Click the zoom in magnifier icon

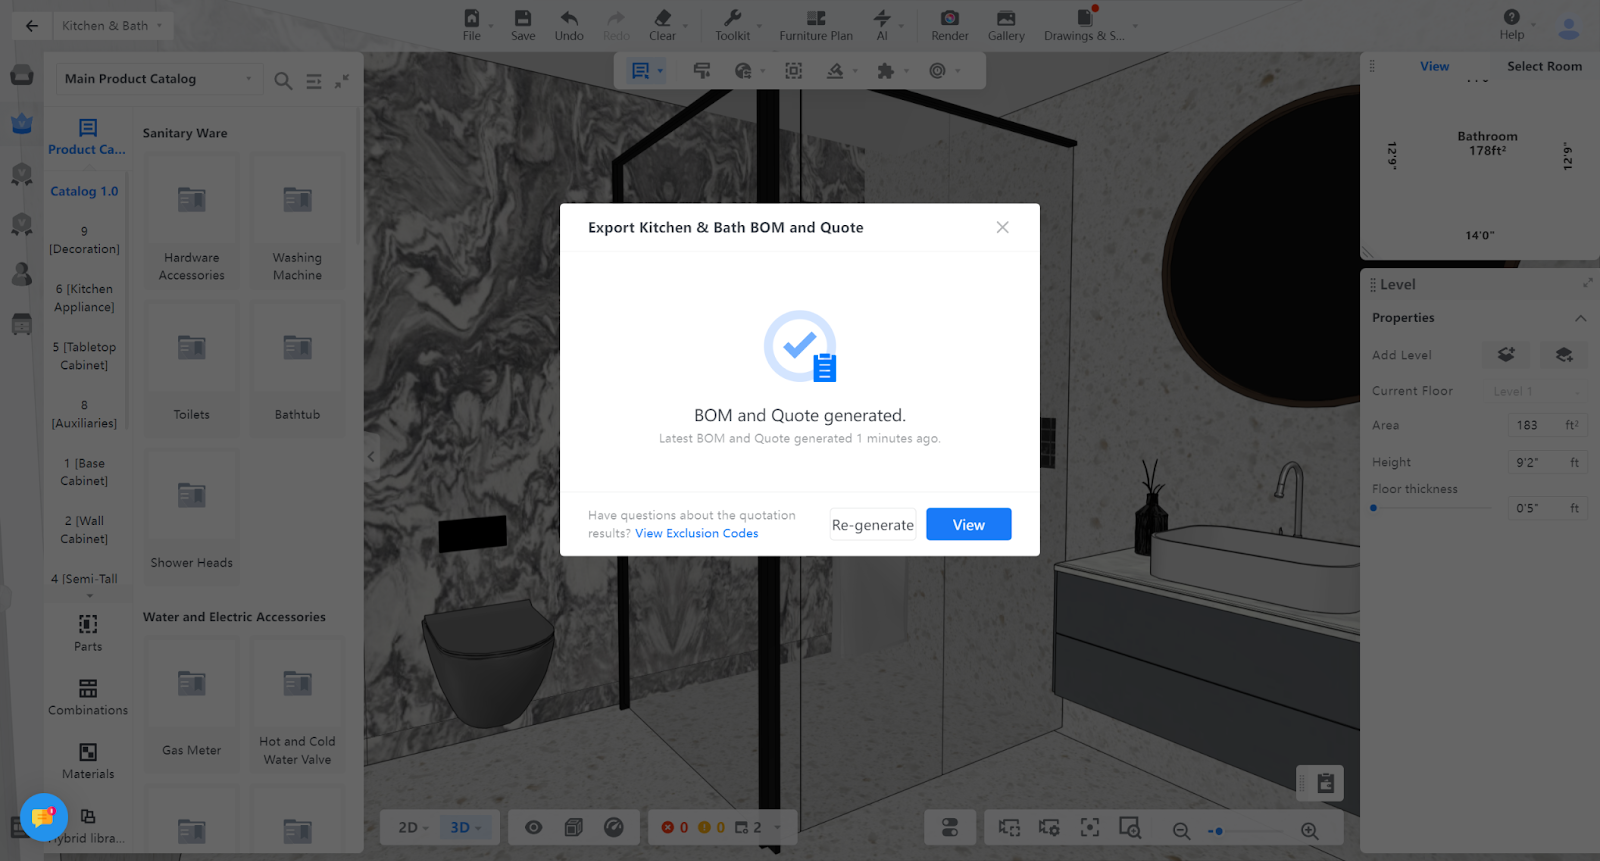(x=1309, y=830)
